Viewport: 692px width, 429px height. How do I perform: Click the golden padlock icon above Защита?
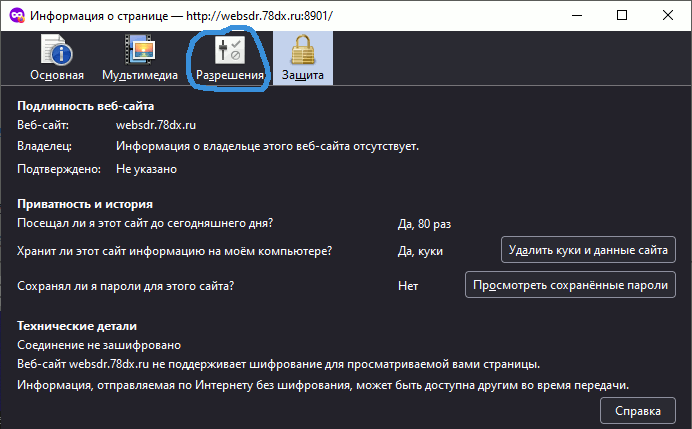(x=302, y=51)
